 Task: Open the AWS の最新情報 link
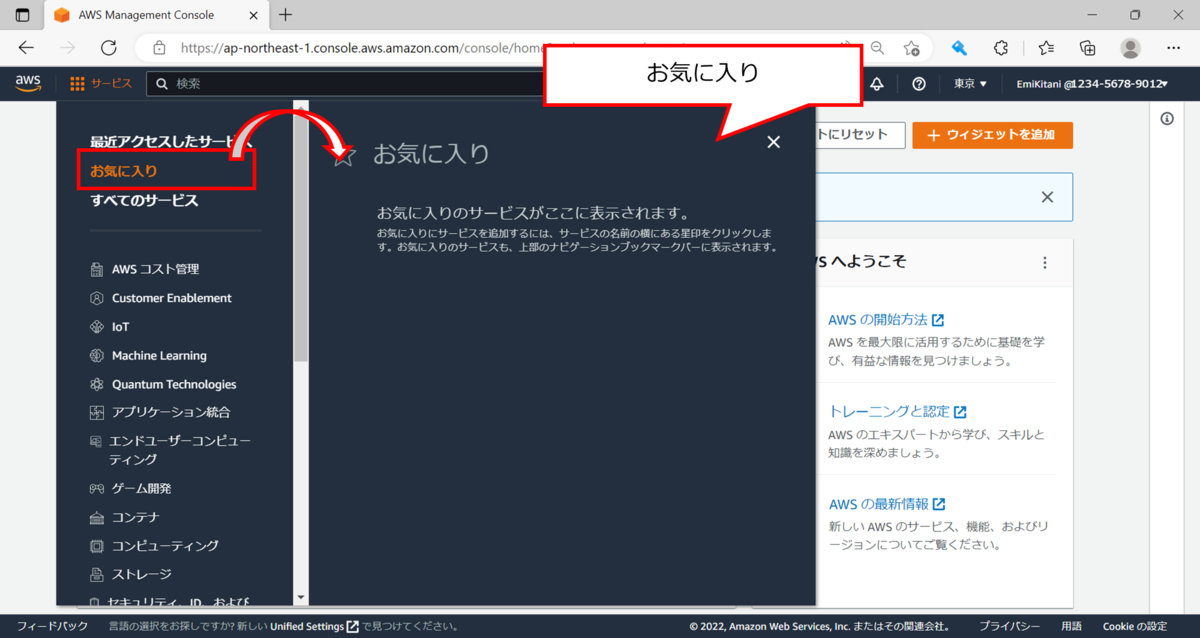[x=887, y=504]
